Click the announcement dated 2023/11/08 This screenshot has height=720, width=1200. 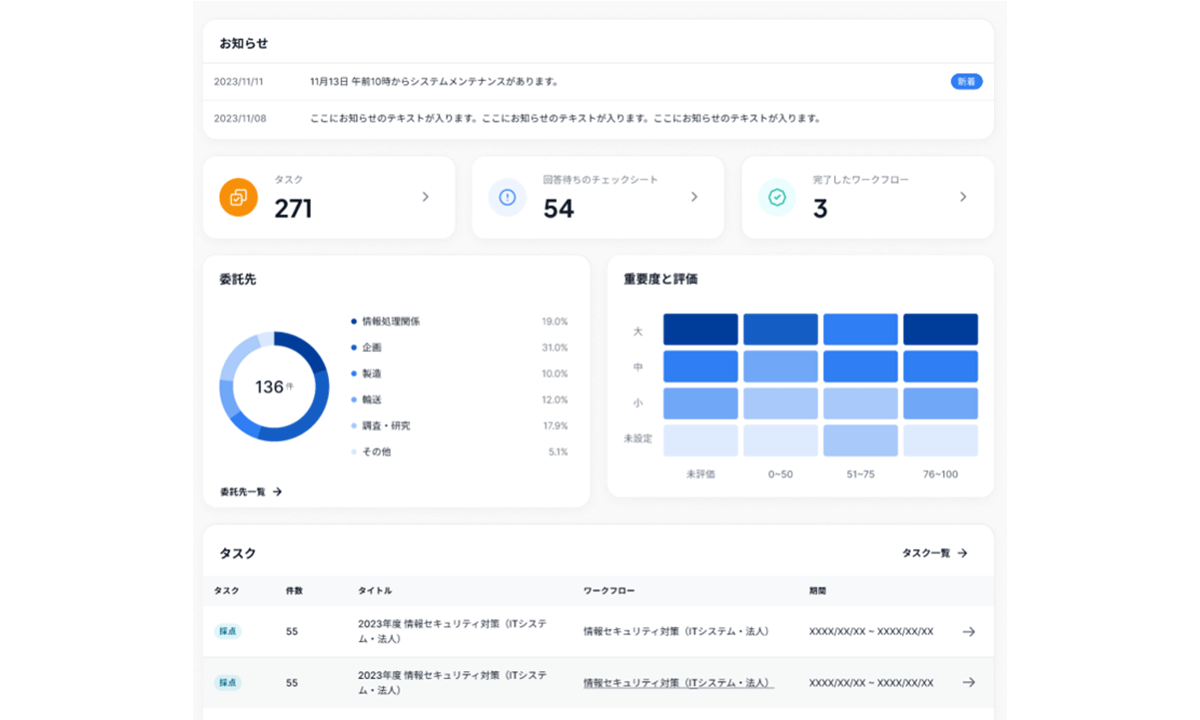[x=565, y=117]
